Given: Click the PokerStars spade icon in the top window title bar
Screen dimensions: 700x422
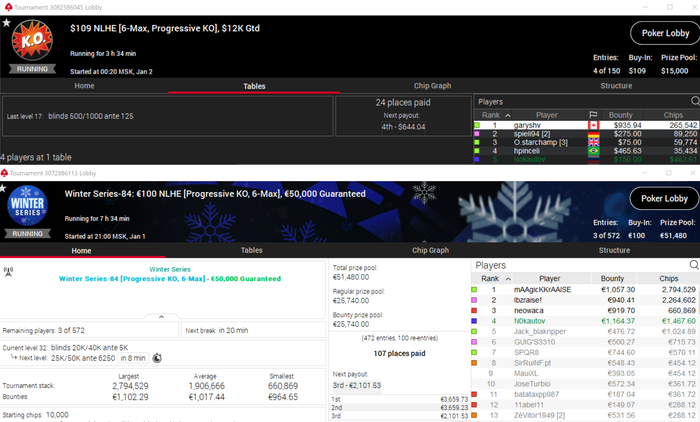Looking at the screenshot, I should tap(8, 7).
